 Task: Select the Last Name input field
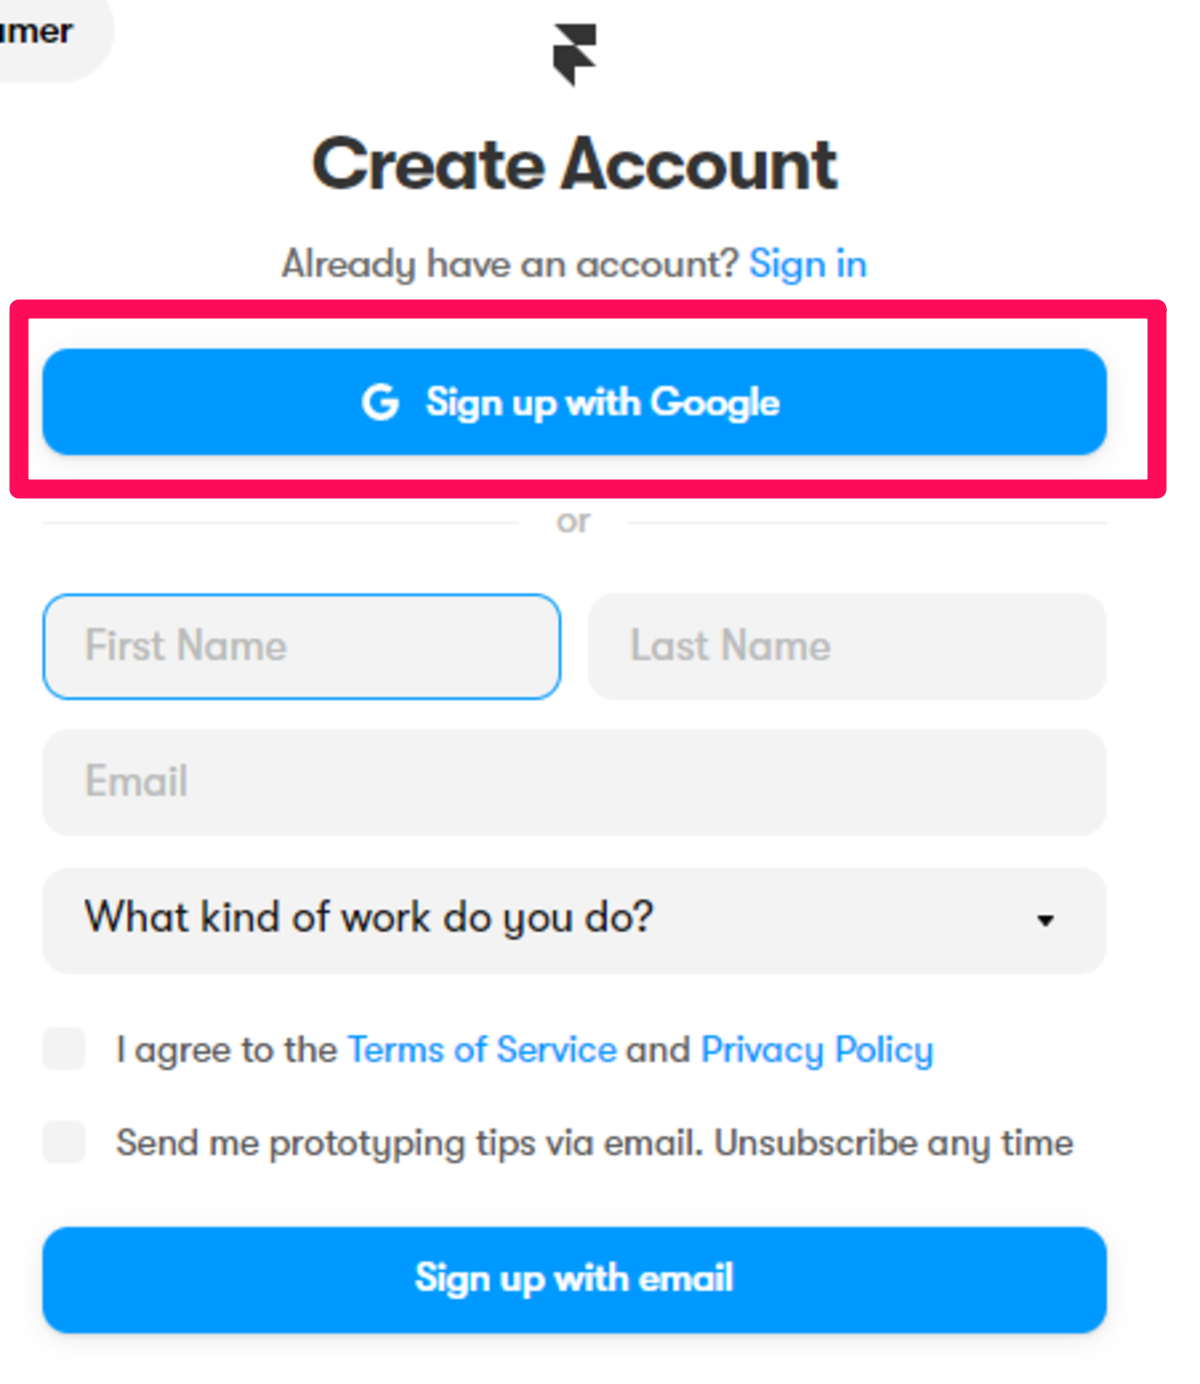[848, 646]
